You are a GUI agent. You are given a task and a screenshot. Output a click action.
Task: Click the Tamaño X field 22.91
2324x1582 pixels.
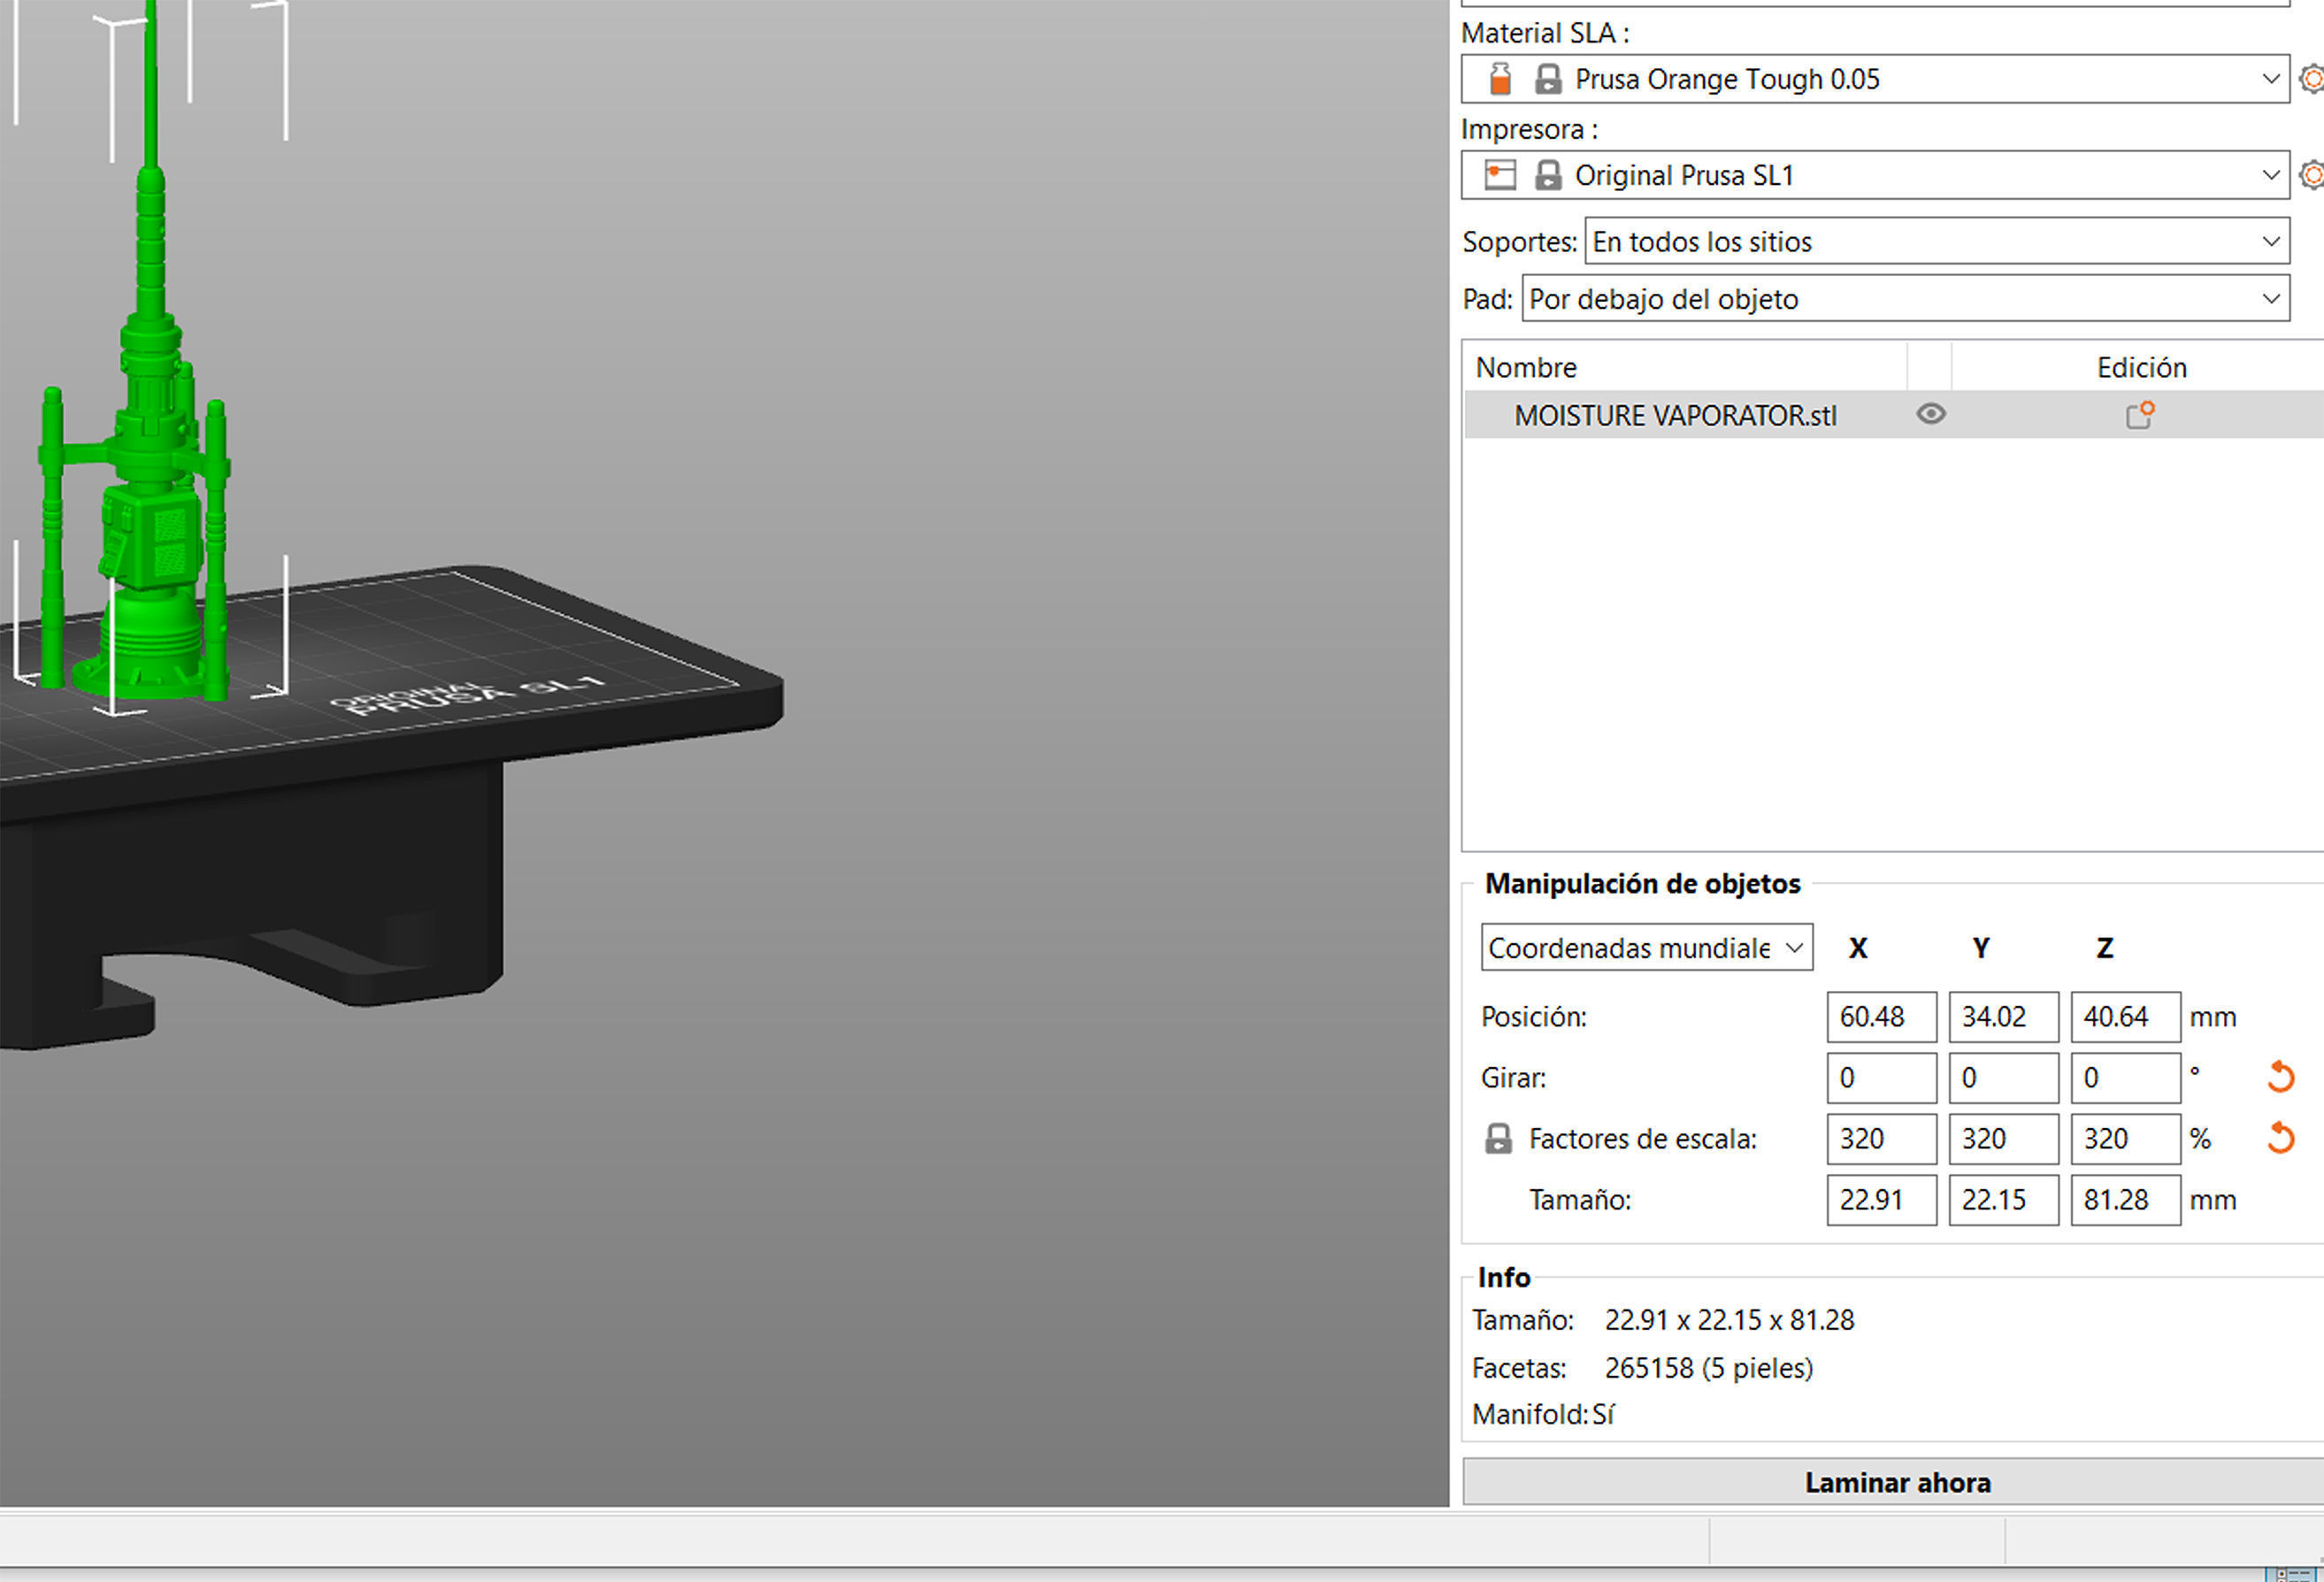tap(1881, 1200)
